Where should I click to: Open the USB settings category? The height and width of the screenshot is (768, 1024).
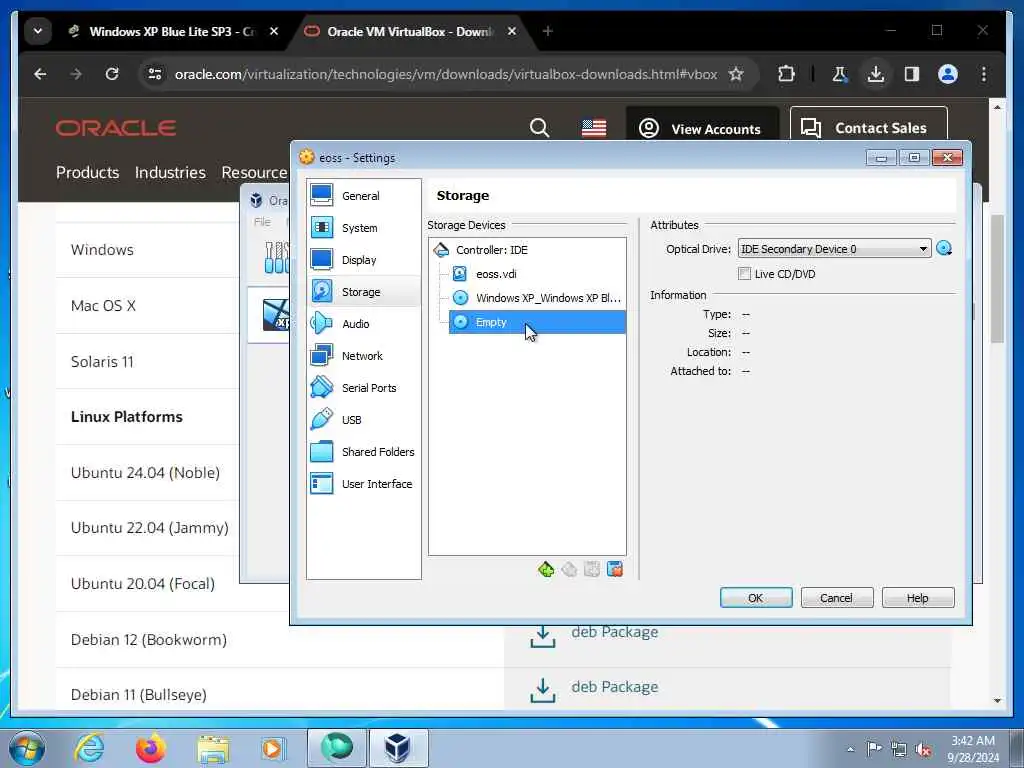(x=363, y=419)
